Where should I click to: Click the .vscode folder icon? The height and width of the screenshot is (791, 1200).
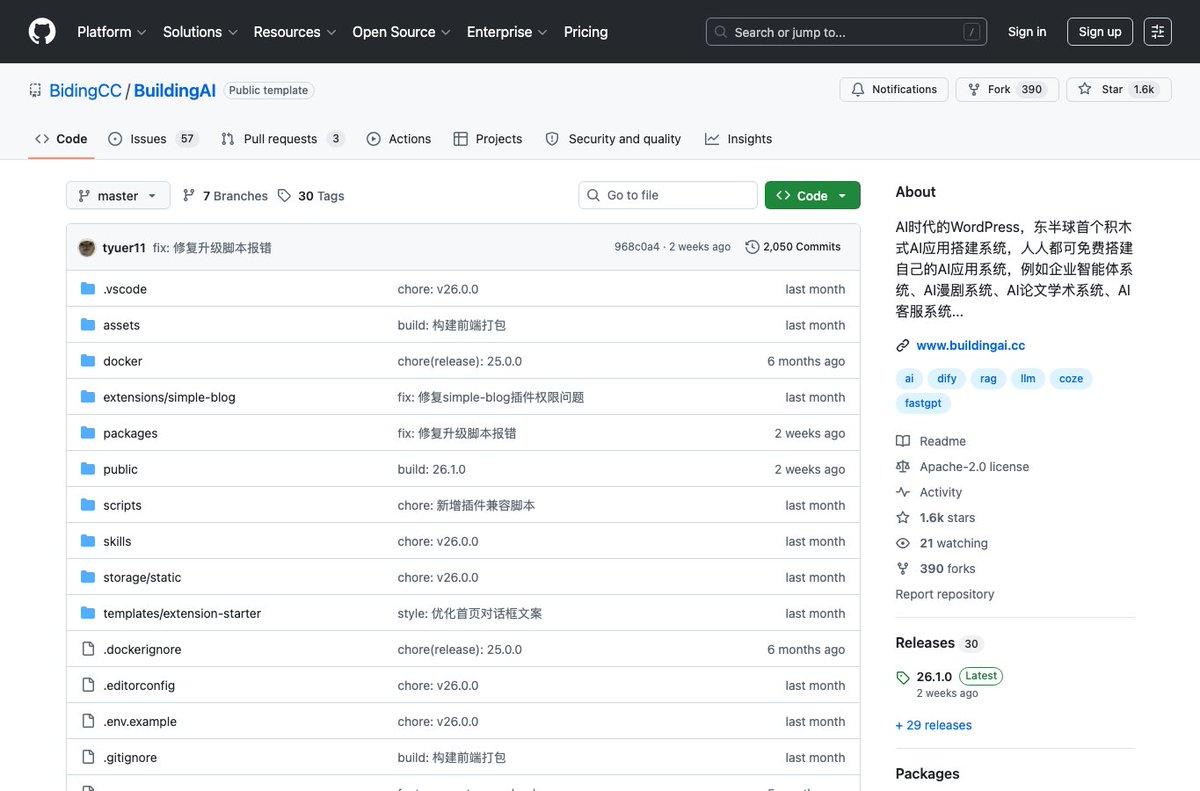tap(87, 289)
